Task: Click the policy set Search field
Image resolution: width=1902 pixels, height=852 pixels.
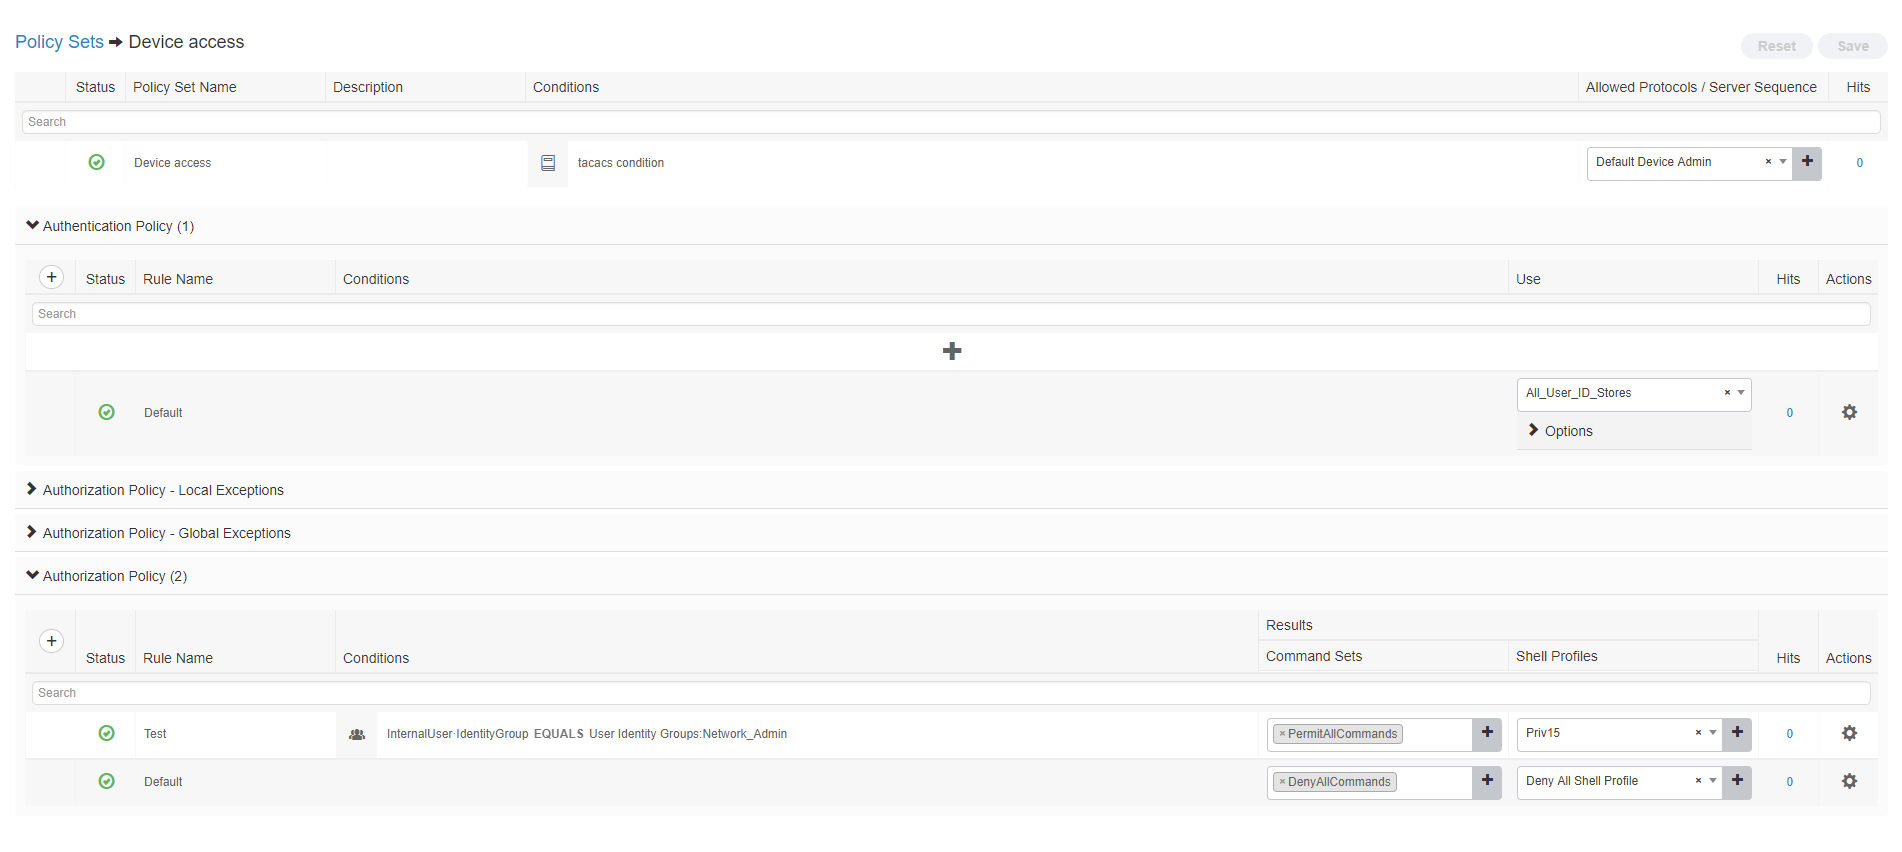Action: coord(950,122)
